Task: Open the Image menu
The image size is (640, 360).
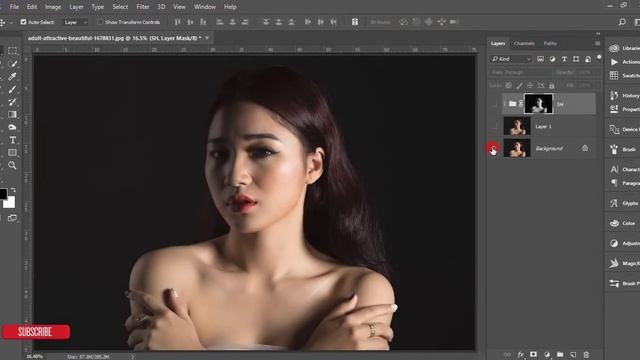Action: (x=53, y=7)
